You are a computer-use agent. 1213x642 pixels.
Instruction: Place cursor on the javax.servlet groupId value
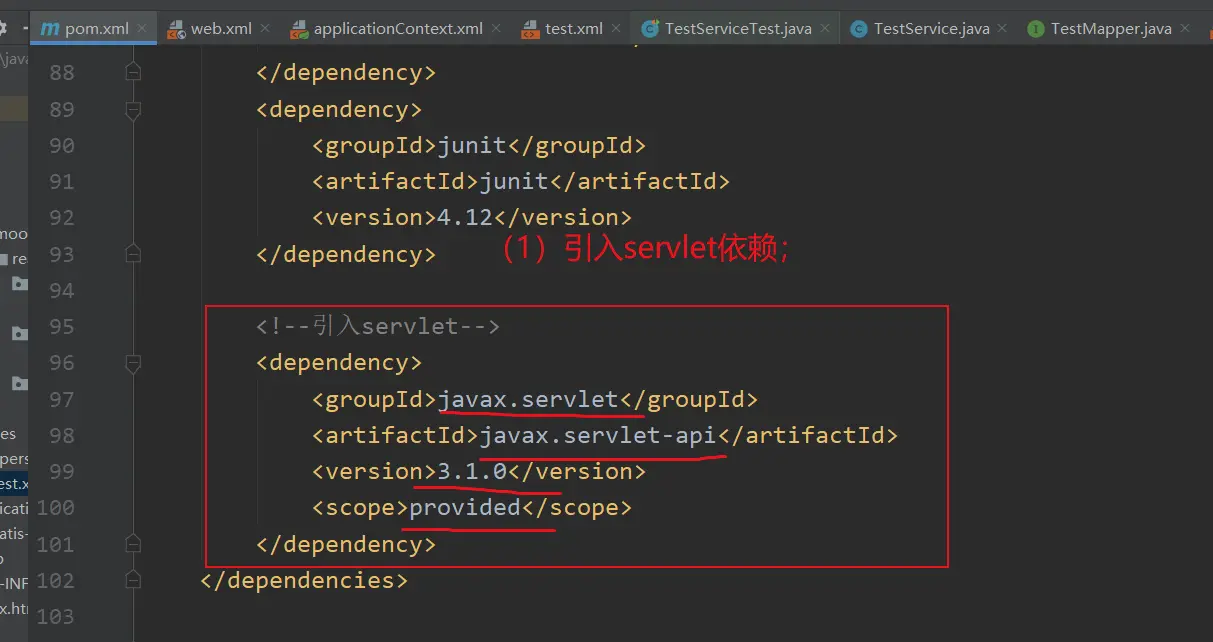tap(528, 399)
